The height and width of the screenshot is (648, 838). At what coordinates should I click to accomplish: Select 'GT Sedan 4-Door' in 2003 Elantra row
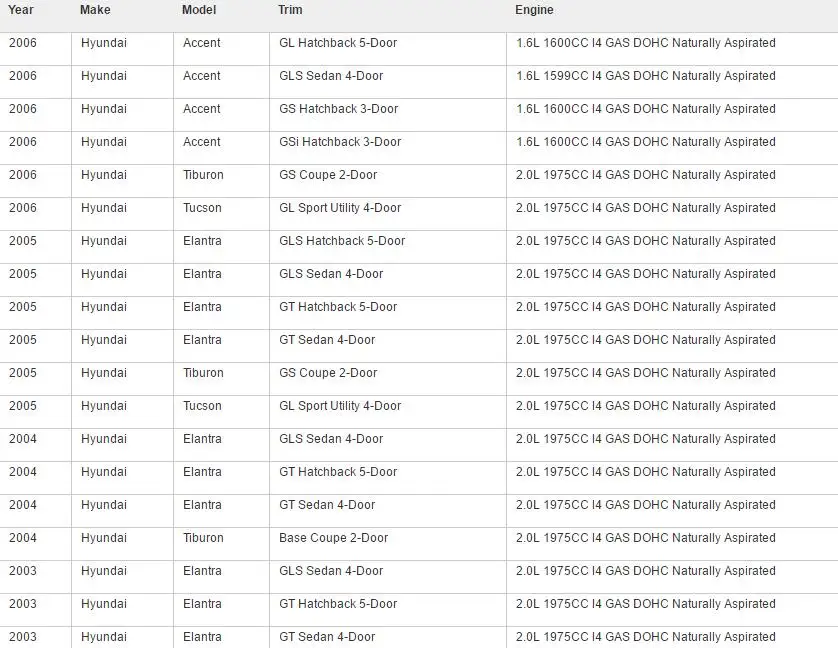tap(327, 637)
